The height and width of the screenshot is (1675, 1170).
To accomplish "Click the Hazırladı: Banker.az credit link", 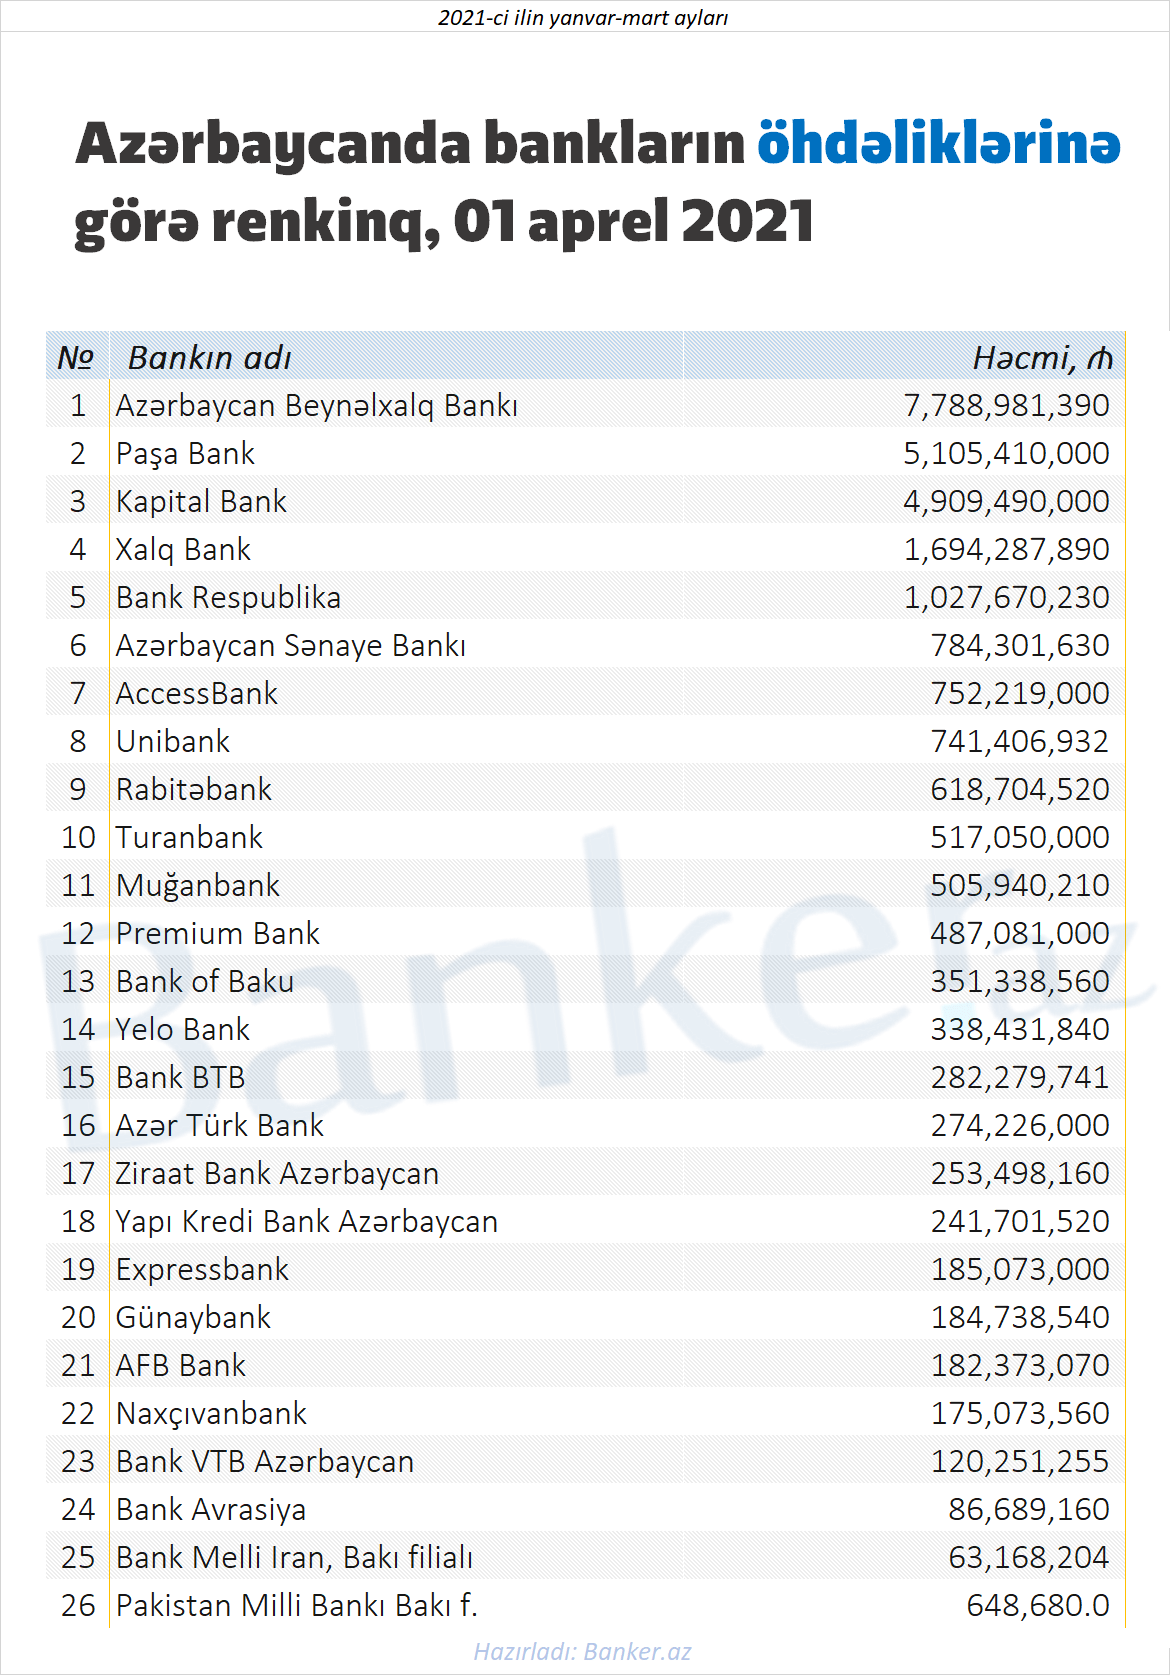I will (x=583, y=1651).
